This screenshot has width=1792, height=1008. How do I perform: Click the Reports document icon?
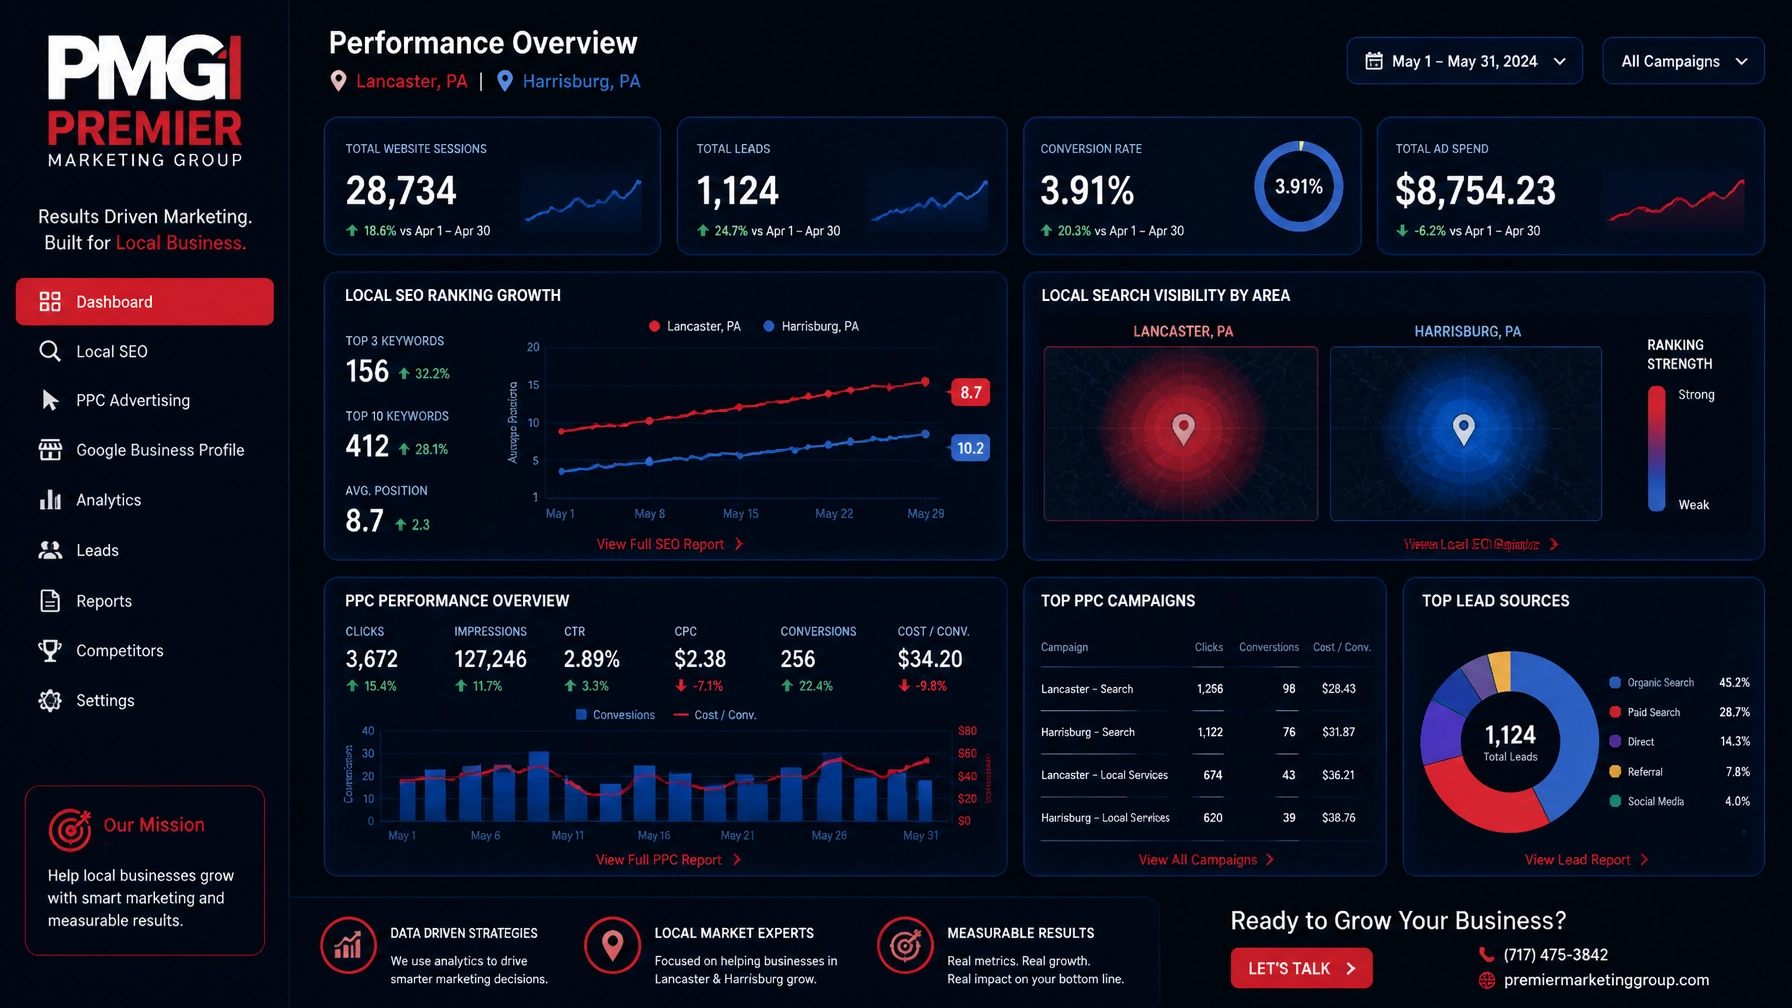pyautogui.click(x=50, y=600)
